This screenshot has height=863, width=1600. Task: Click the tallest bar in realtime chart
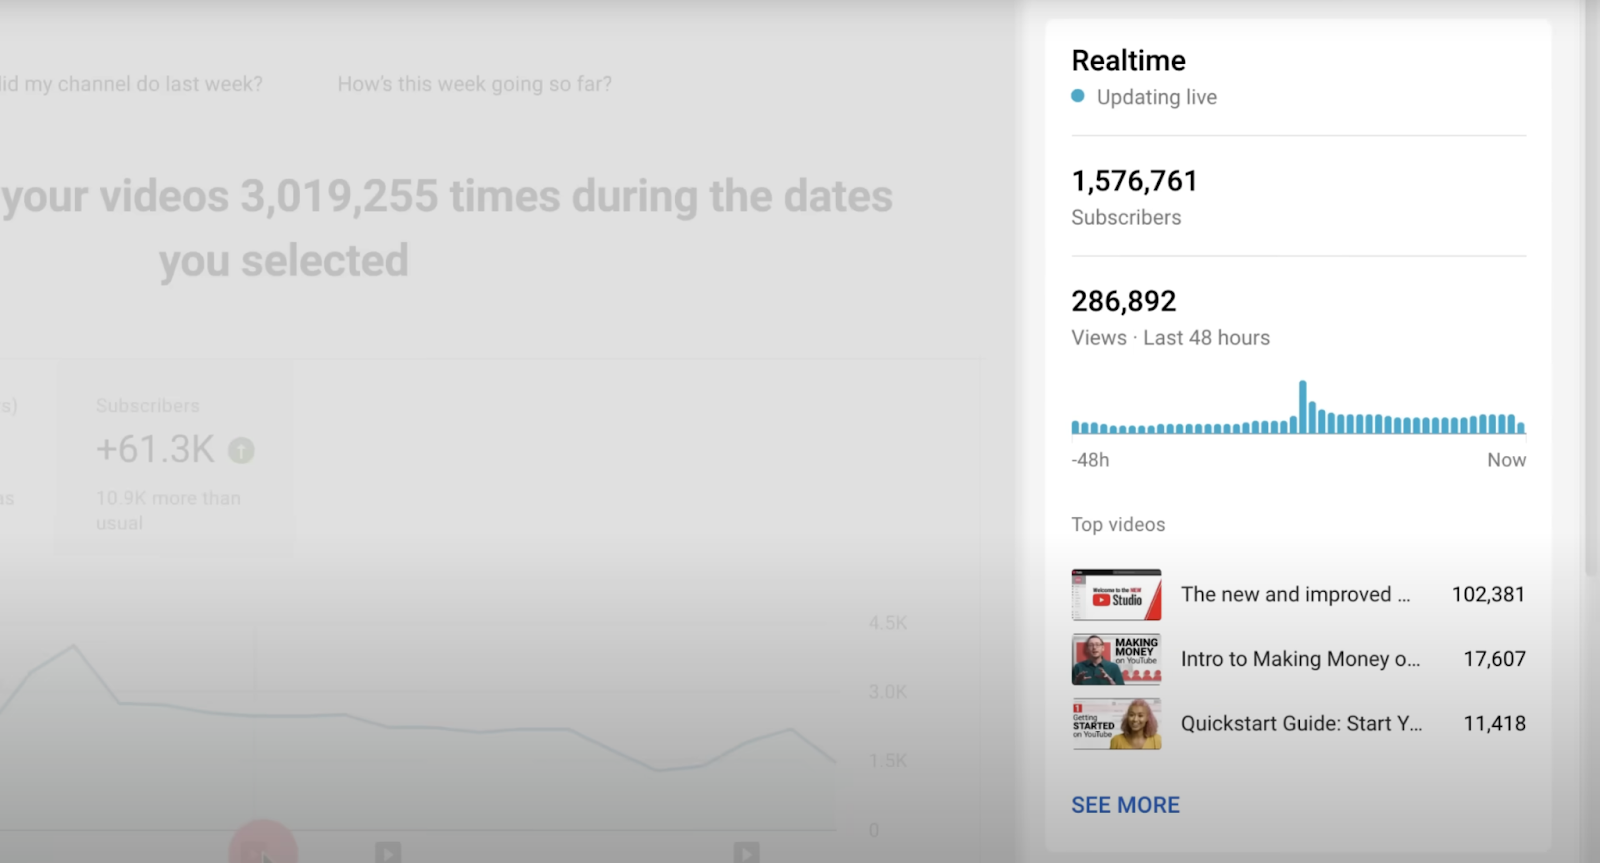(x=1302, y=407)
